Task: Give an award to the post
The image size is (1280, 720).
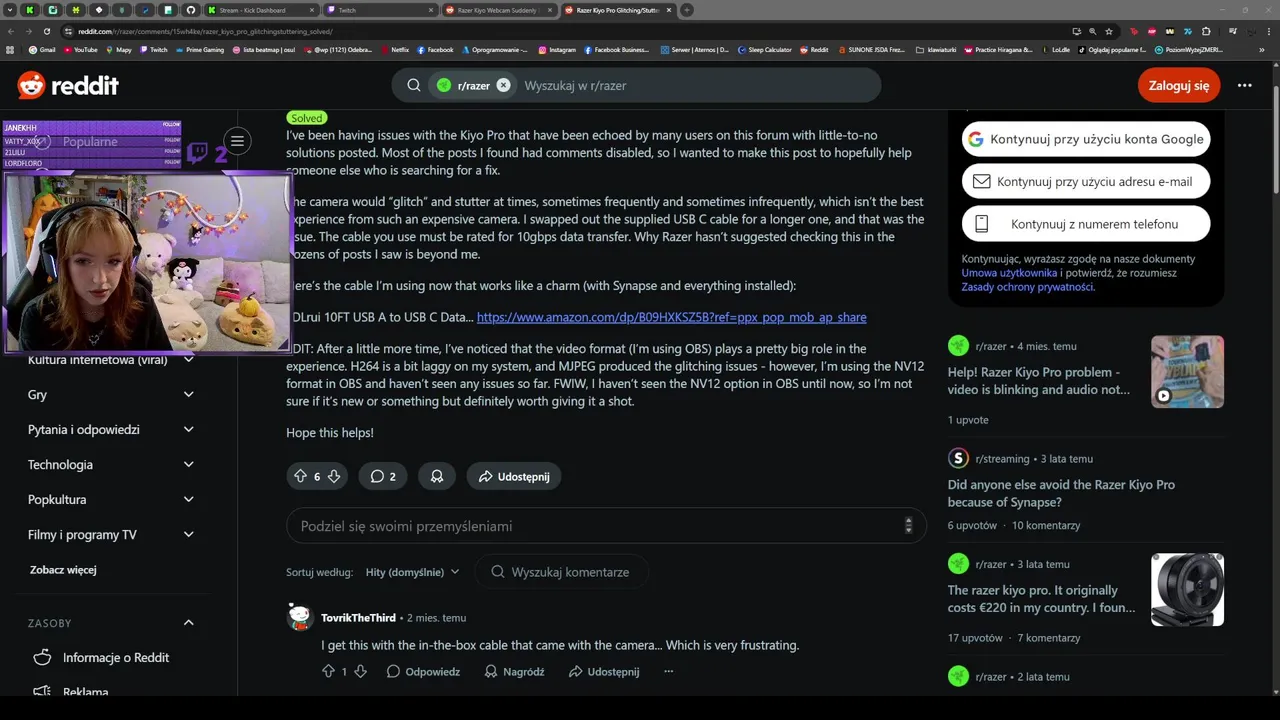Action: [x=437, y=477]
